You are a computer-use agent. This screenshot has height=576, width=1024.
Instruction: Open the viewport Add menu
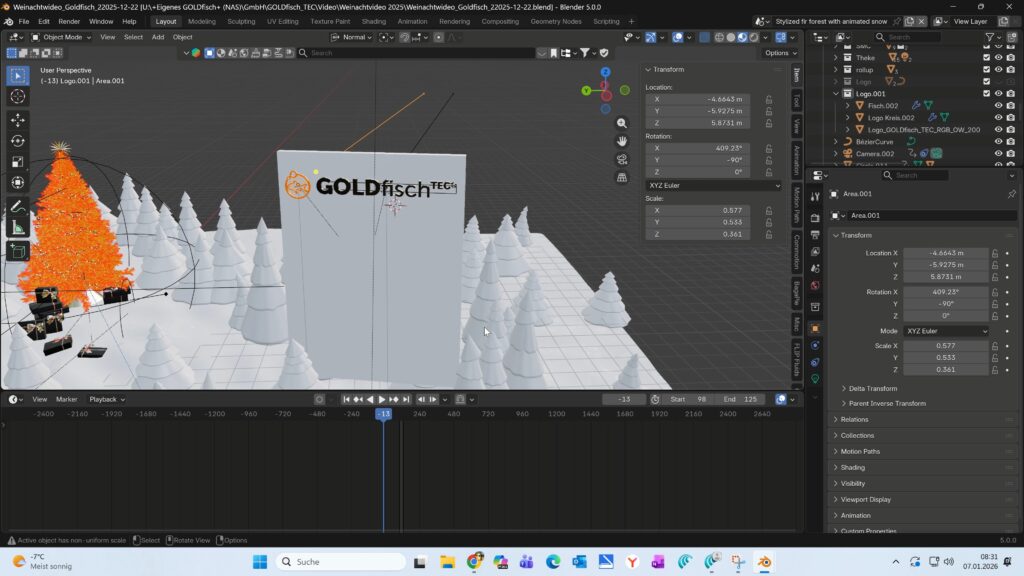(x=158, y=37)
